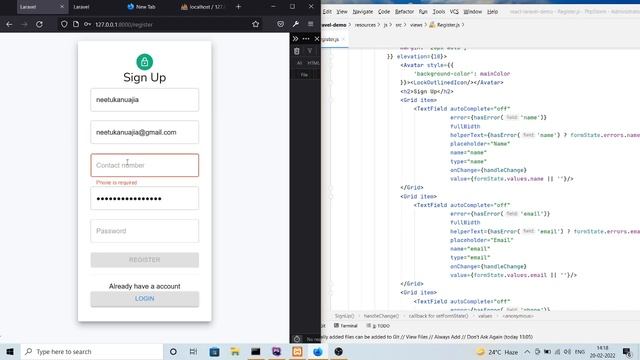This screenshot has height=360, width=640.
Task: Switch to the New Tab tab
Action: (142, 7)
